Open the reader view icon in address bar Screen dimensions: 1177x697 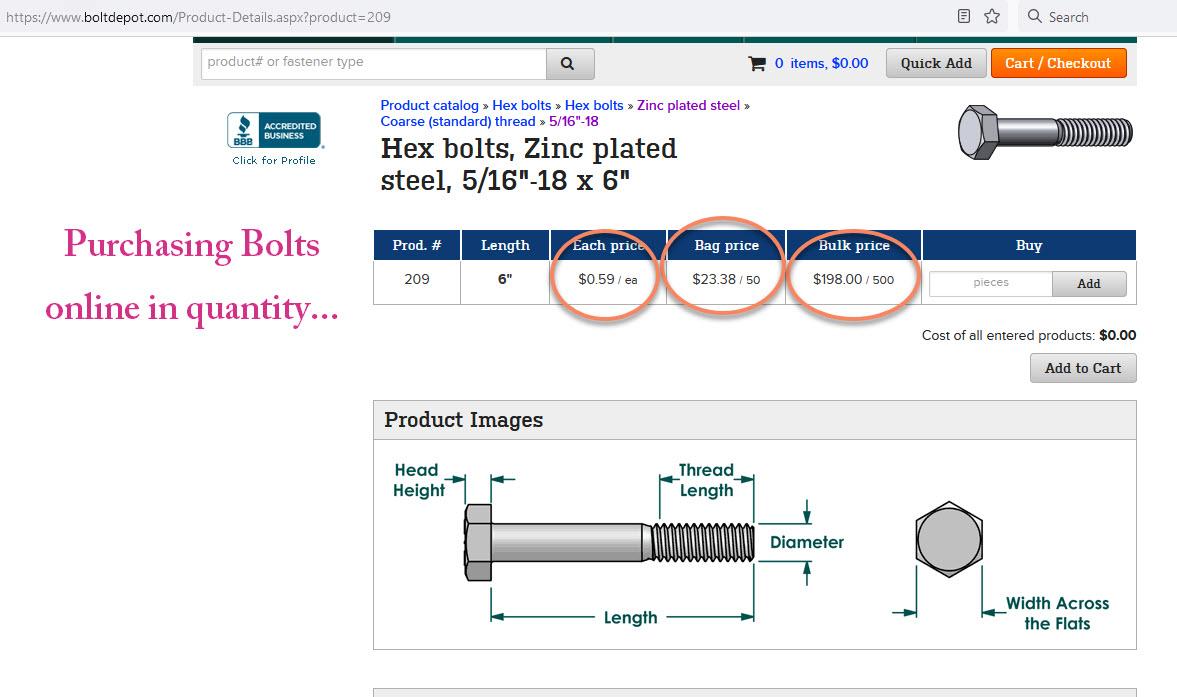pos(964,17)
